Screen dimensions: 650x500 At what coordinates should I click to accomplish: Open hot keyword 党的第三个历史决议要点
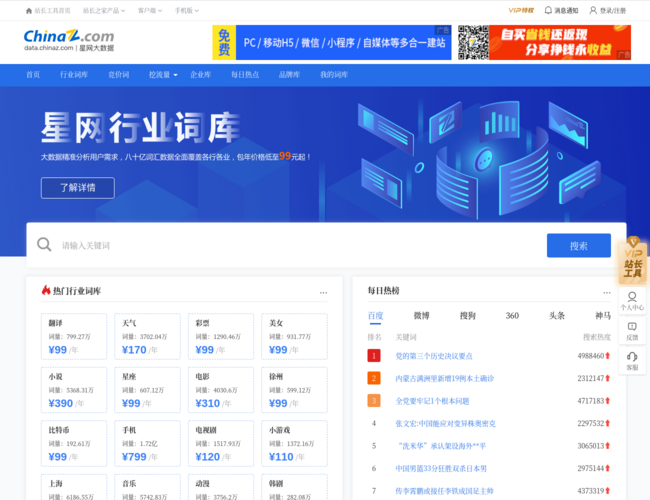[434, 356]
